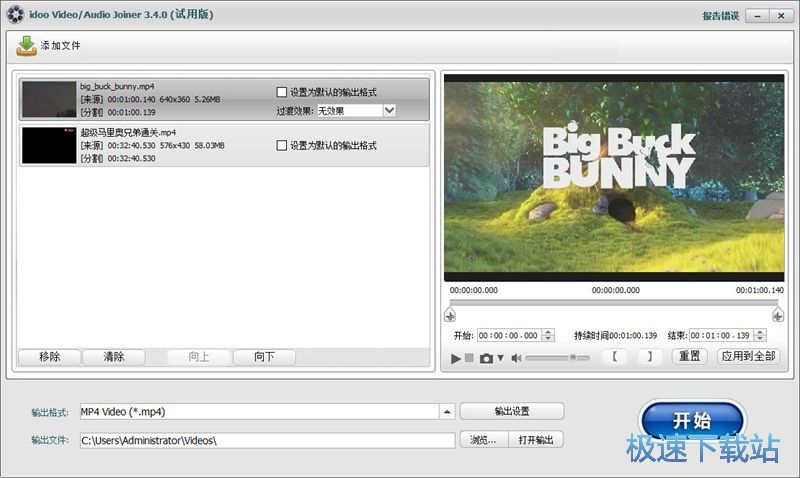Expand the 输出格式 MP4 Video dropdown
This screenshot has height=478, width=800.
447,412
